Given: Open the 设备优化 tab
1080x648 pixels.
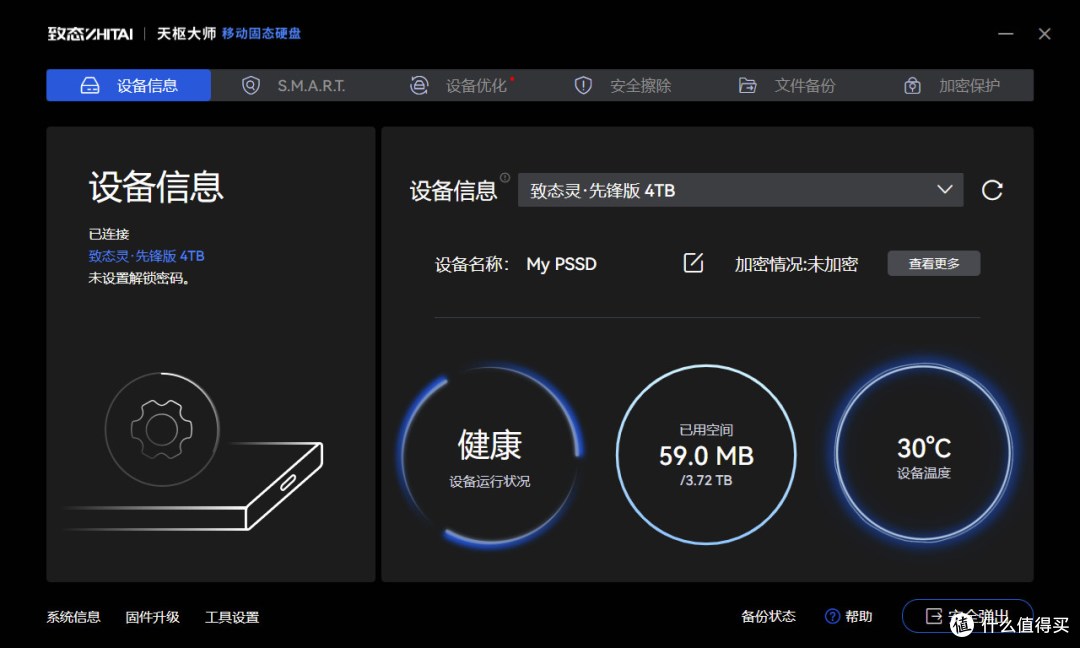Looking at the screenshot, I should click(458, 85).
